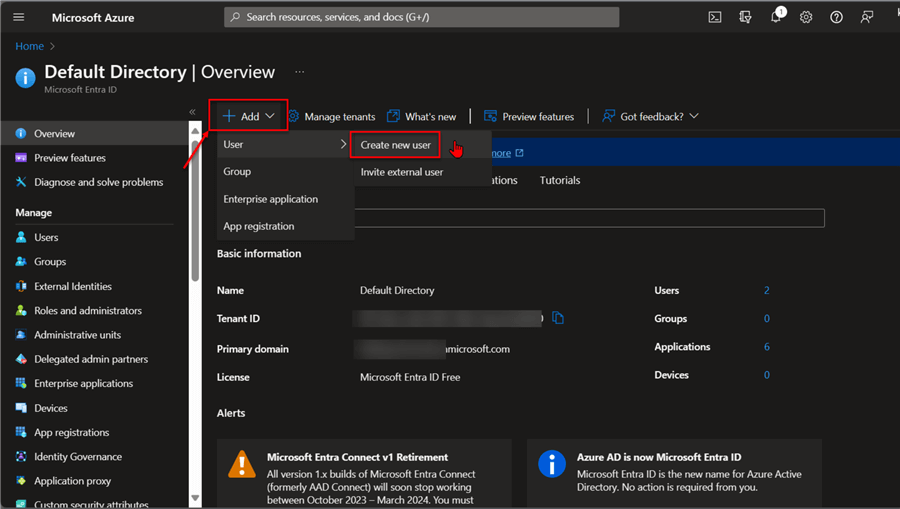Switch to the Tutorials tab
The height and width of the screenshot is (509, 900).
[x=560, y=180]
